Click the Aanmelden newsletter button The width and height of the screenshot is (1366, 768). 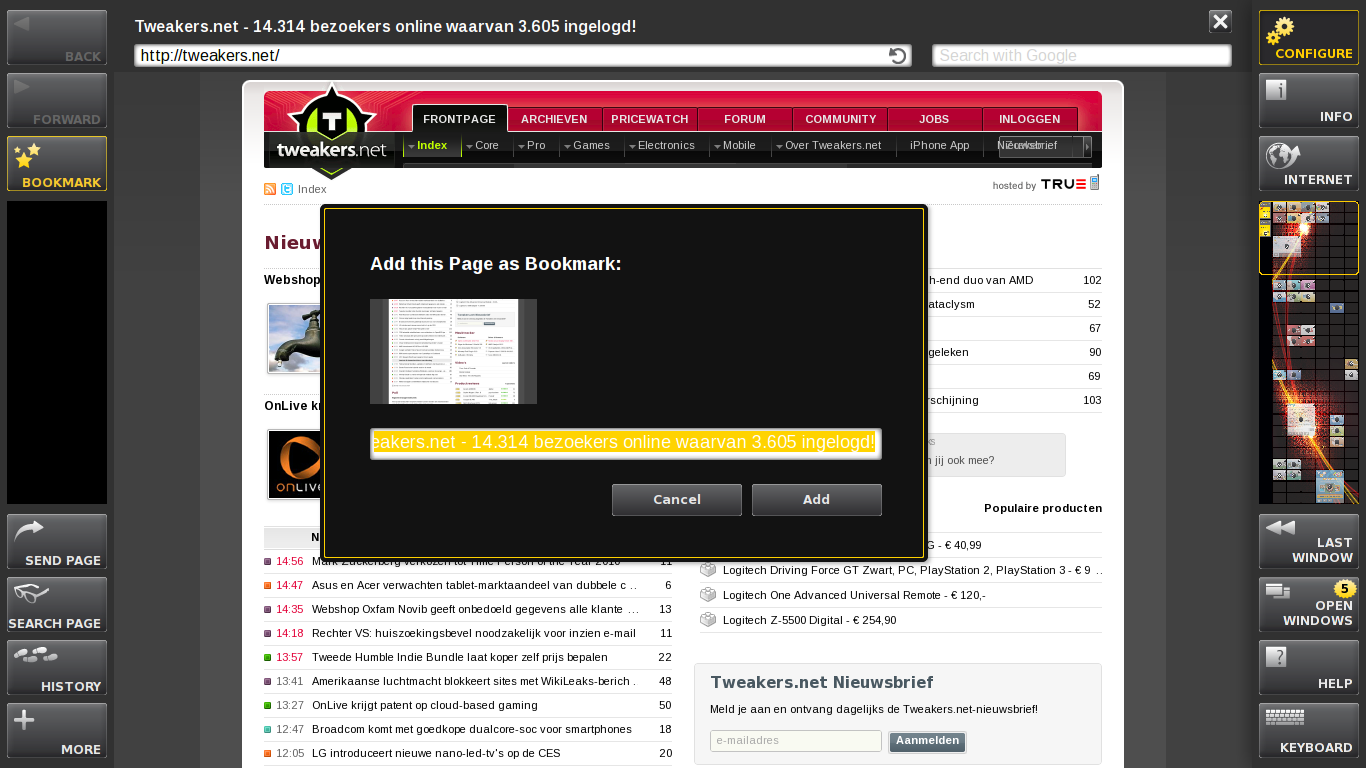pos(927,742)
